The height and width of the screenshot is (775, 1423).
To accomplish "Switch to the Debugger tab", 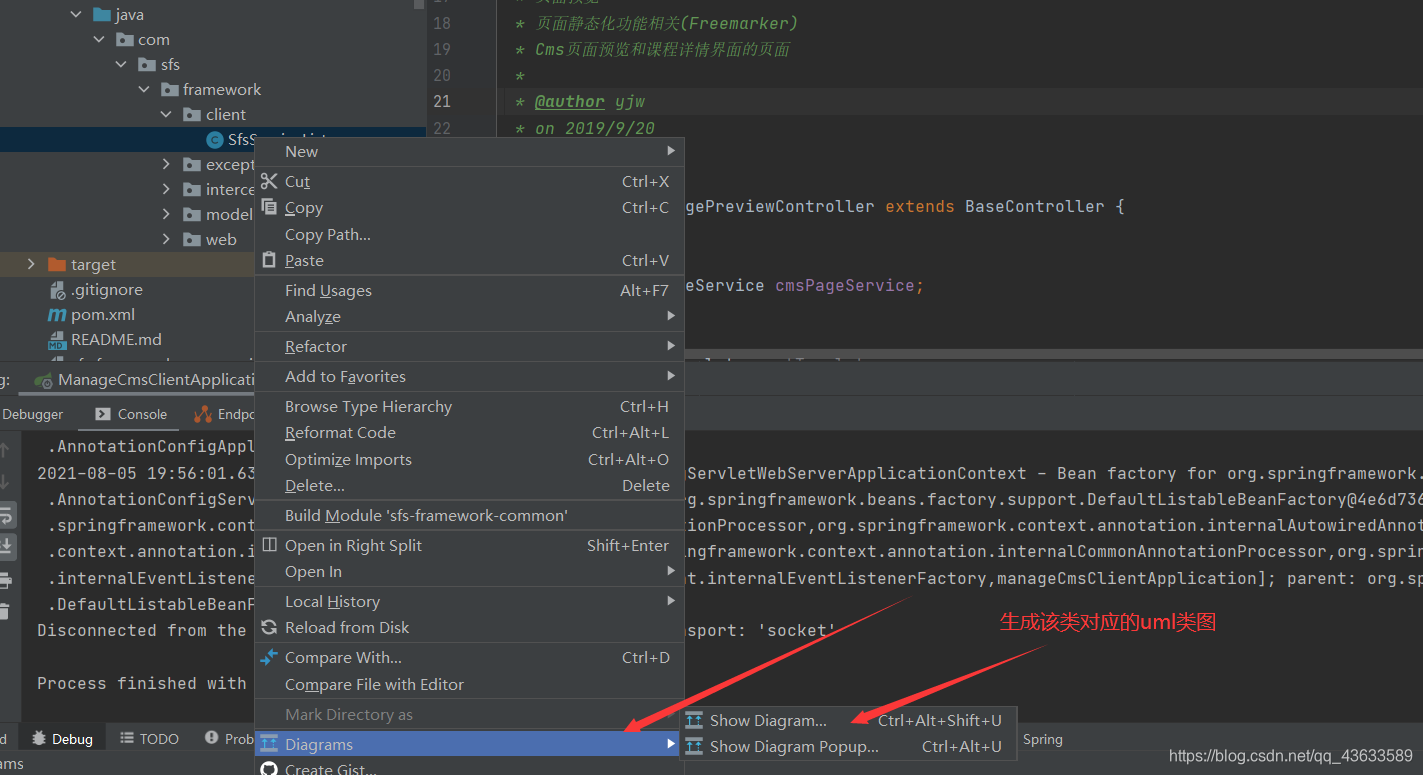I will point(33,414).
